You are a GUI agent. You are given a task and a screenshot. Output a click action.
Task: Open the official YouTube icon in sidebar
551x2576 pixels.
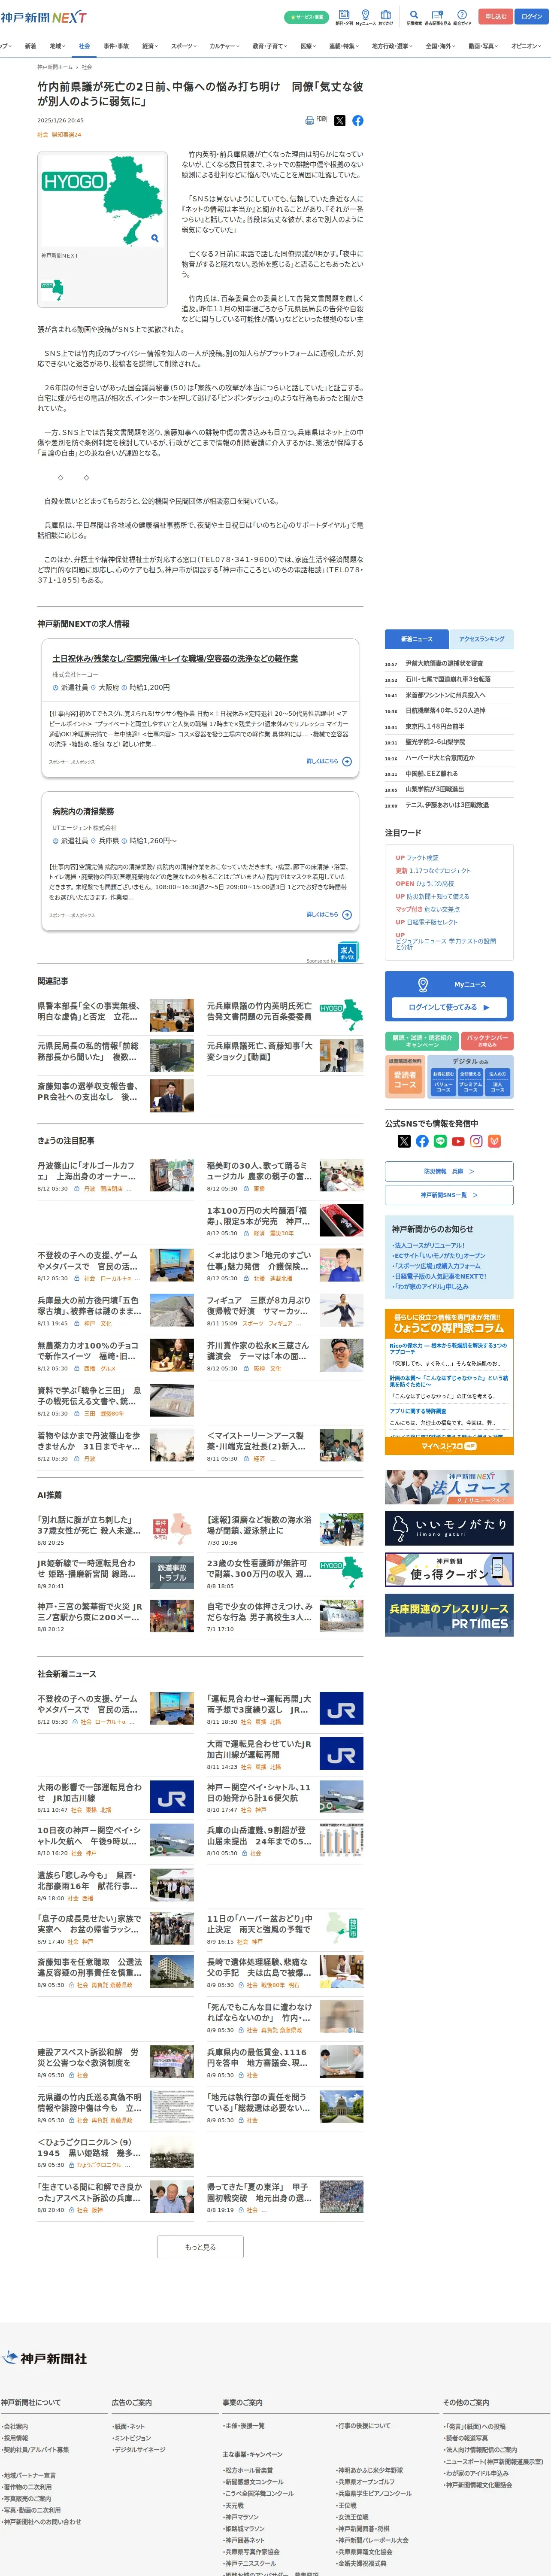click(x=458, y=1141)
